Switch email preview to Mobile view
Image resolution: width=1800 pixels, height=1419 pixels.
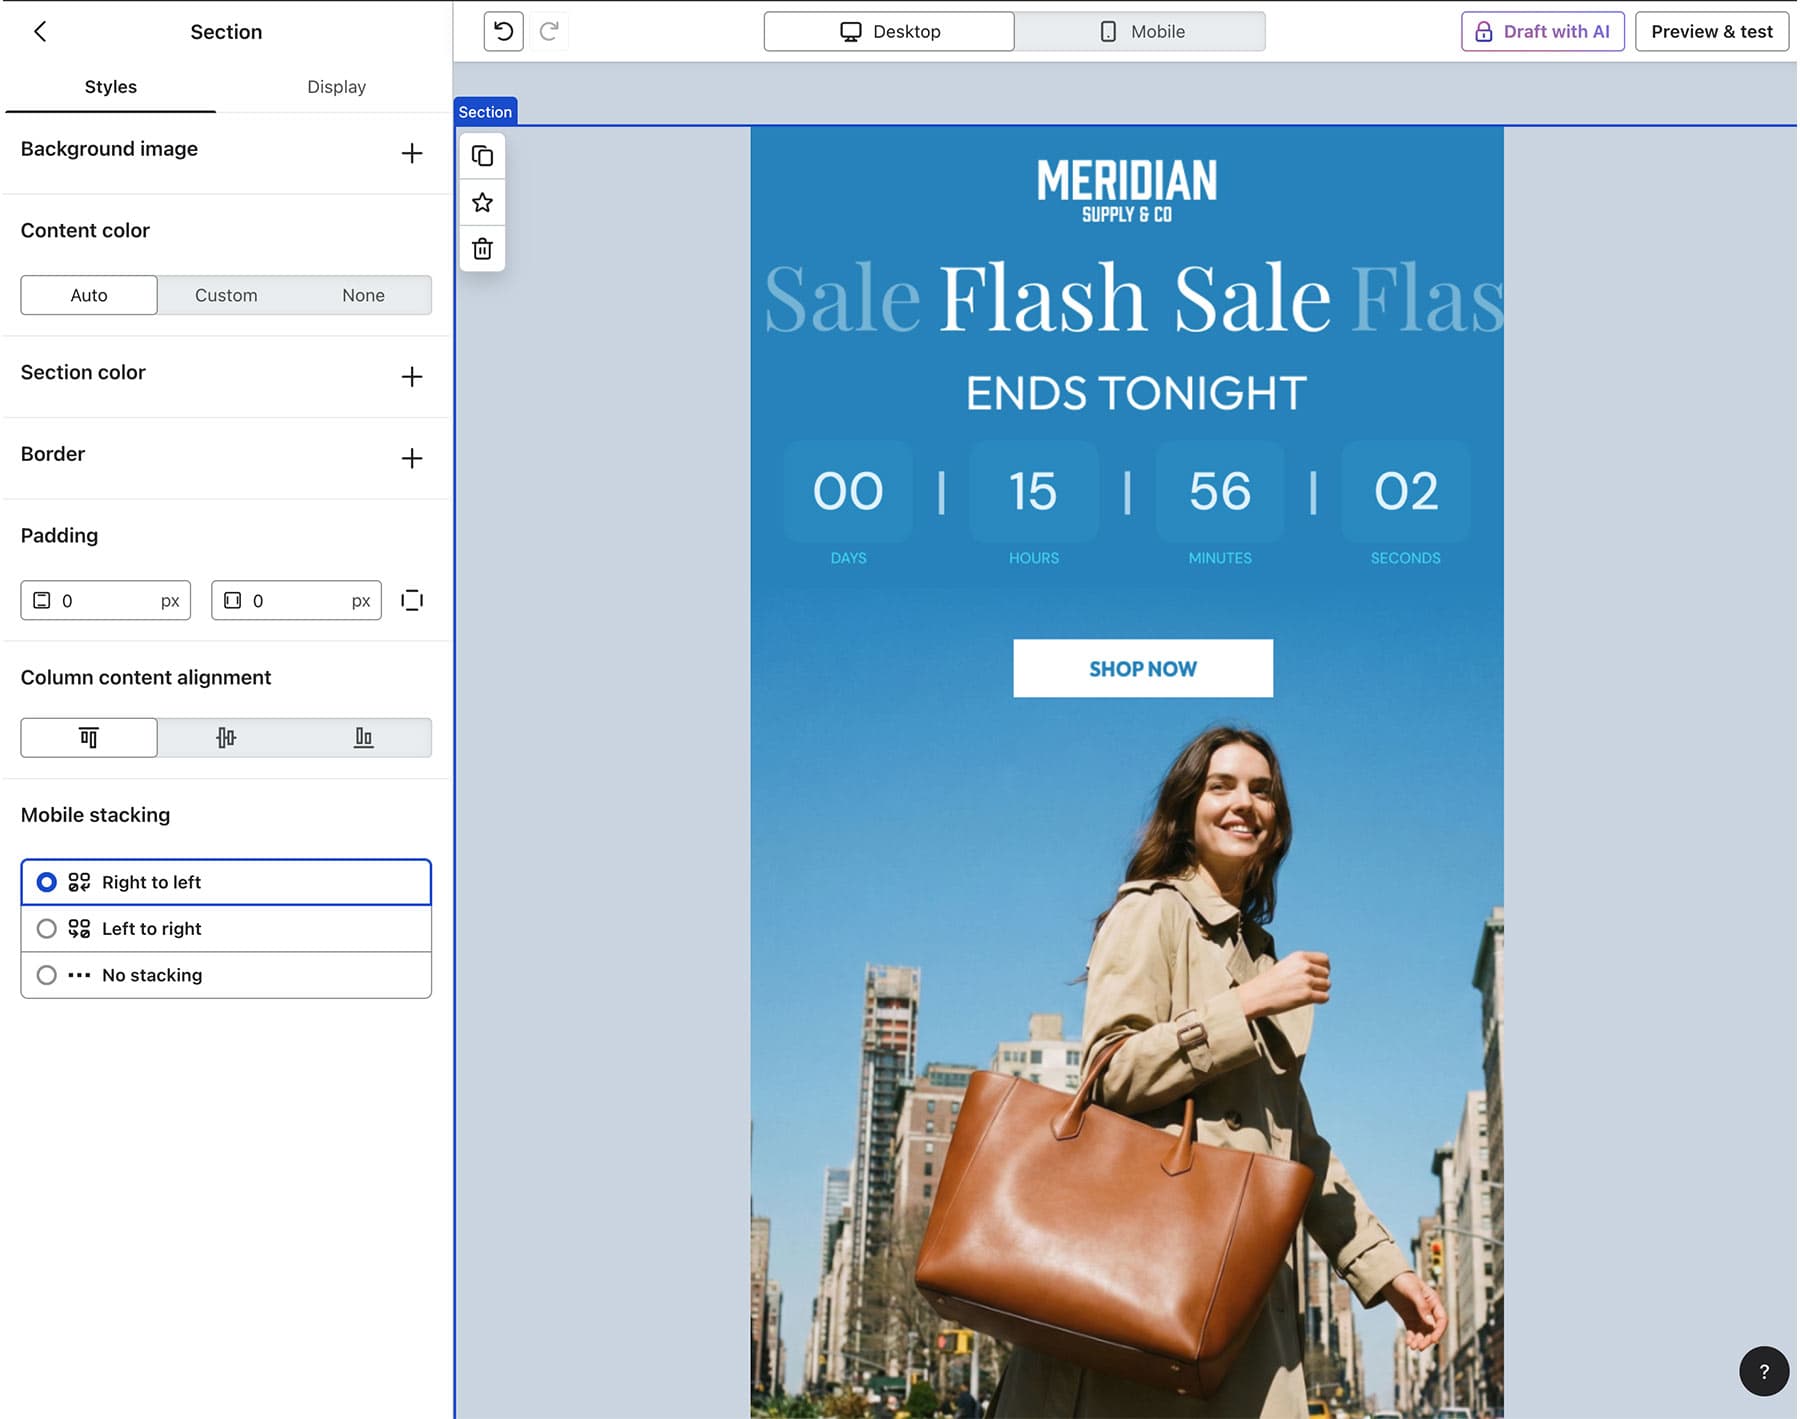click(1140, 31)
